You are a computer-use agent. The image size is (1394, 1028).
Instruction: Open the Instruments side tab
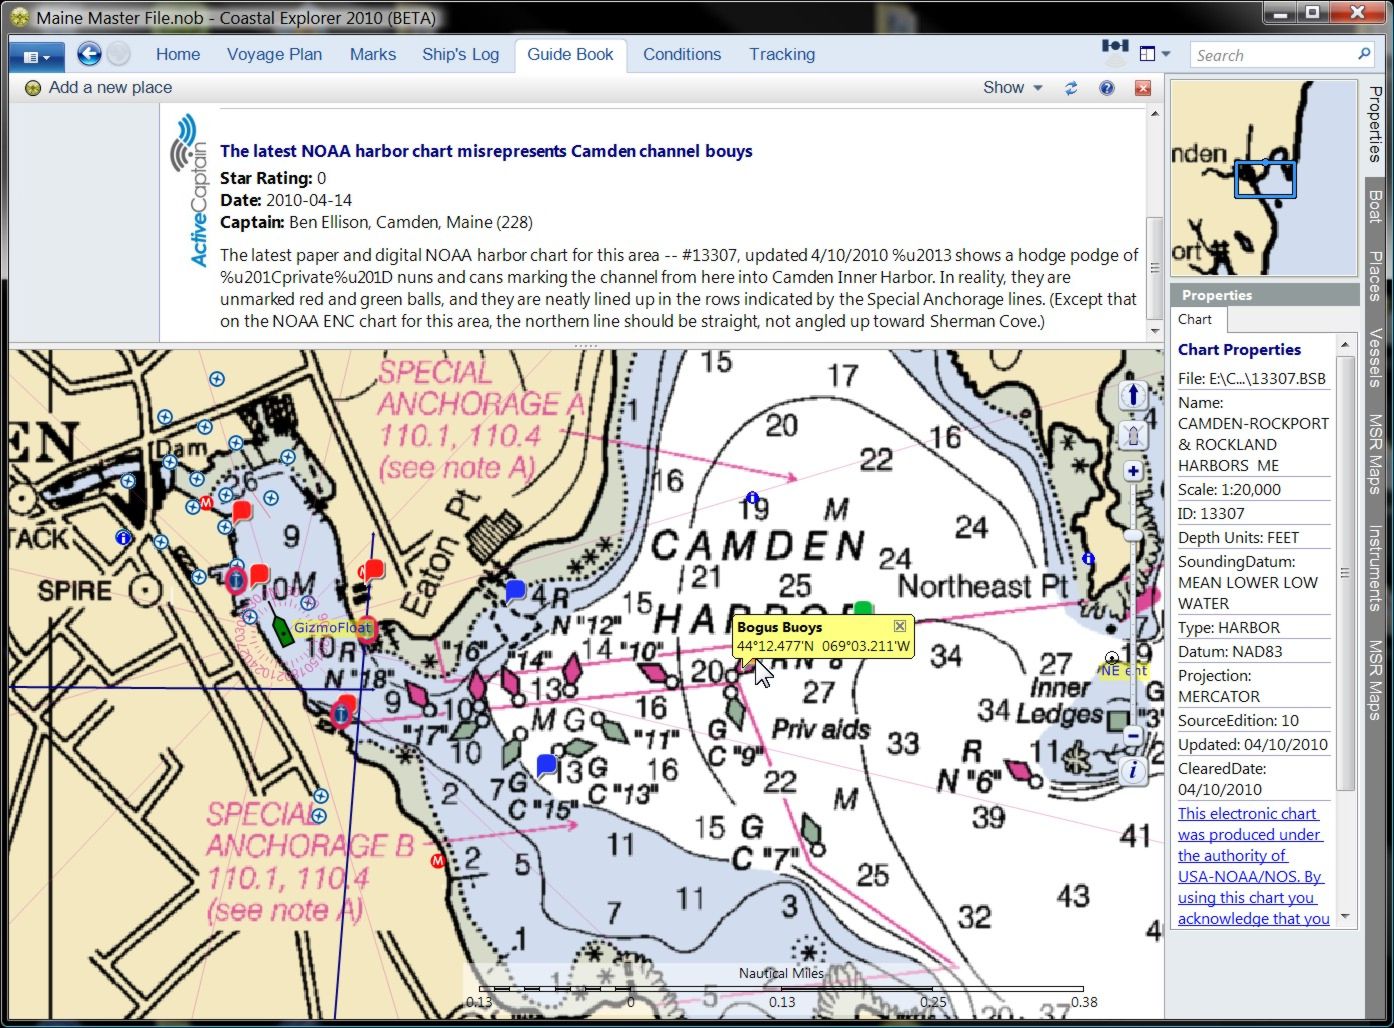pyautogui.click(x=1376, y=567)
